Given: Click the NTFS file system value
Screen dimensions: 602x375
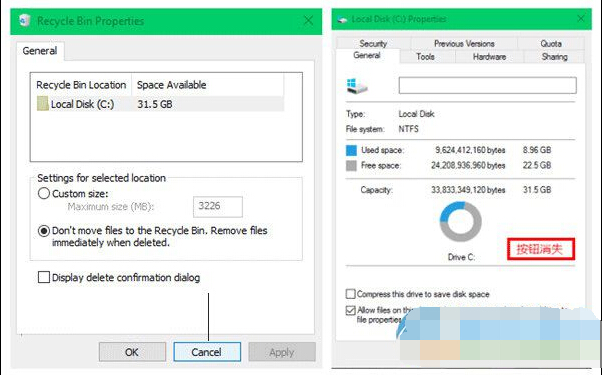Looking at the screenshot, I should coord(408,129).
